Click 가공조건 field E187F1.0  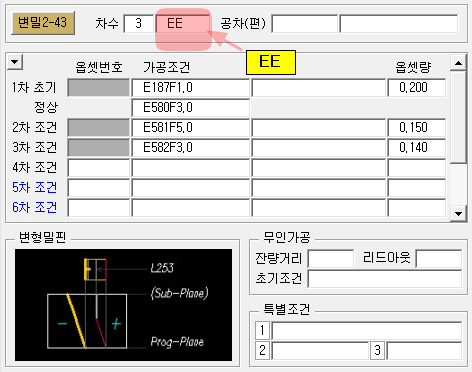point(191,88)
